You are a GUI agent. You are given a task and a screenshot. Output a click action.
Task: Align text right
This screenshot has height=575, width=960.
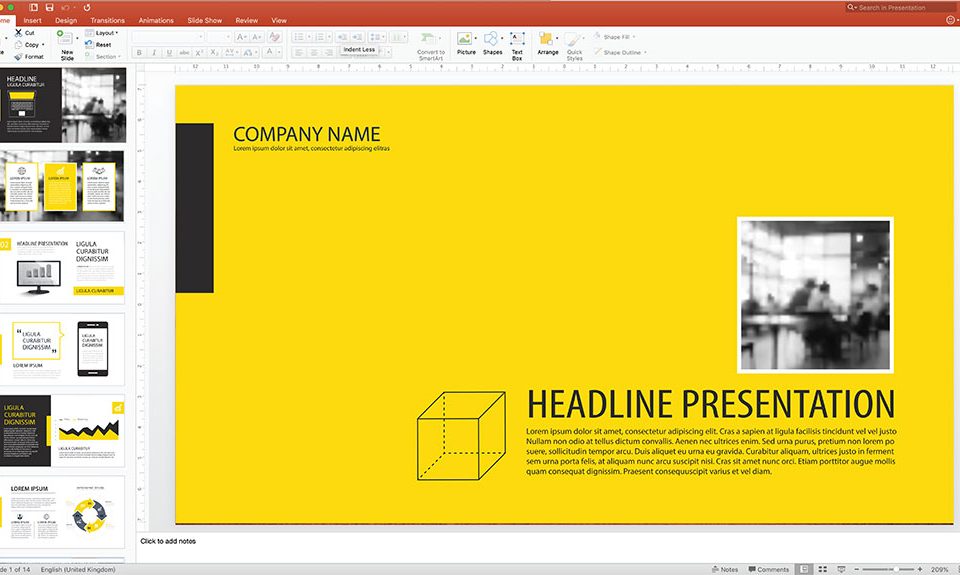click(328, 53)
